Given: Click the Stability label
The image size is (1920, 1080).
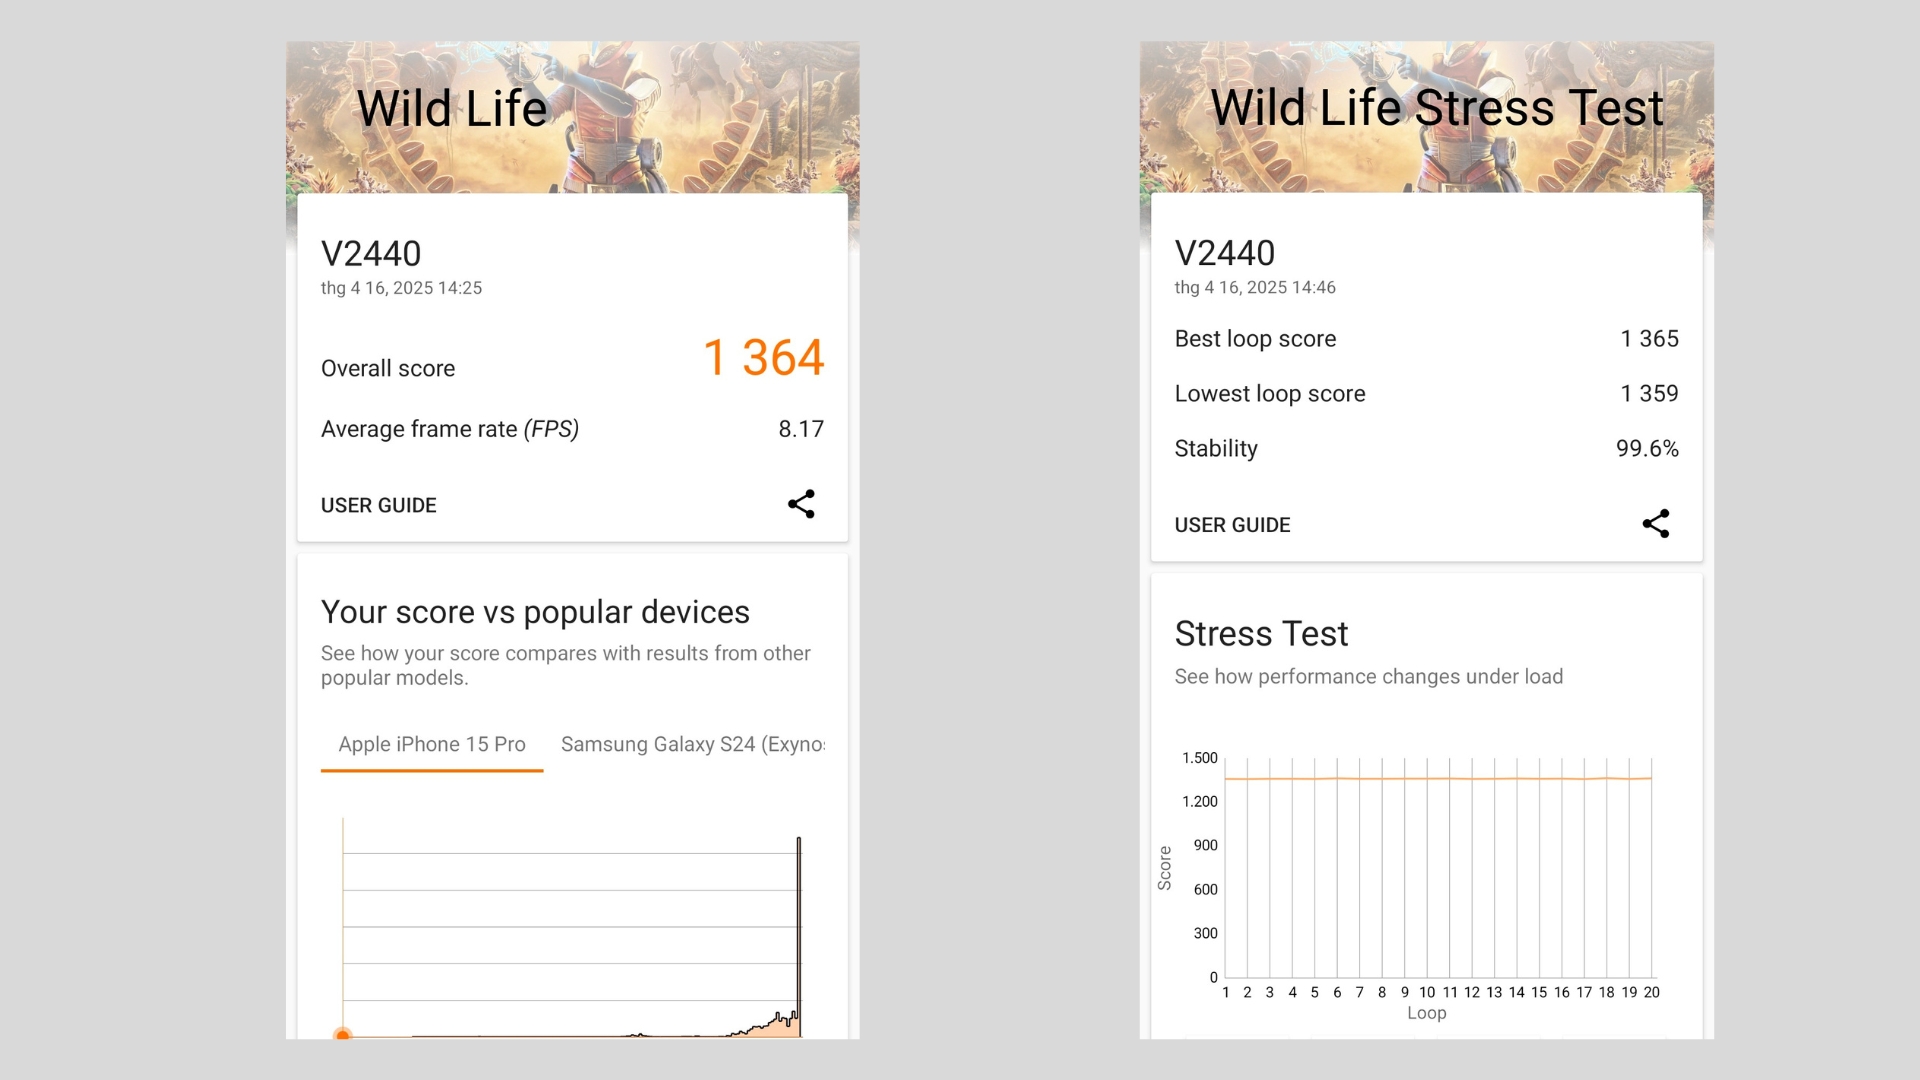Looking at the screenshot, I should (1216, 449).
